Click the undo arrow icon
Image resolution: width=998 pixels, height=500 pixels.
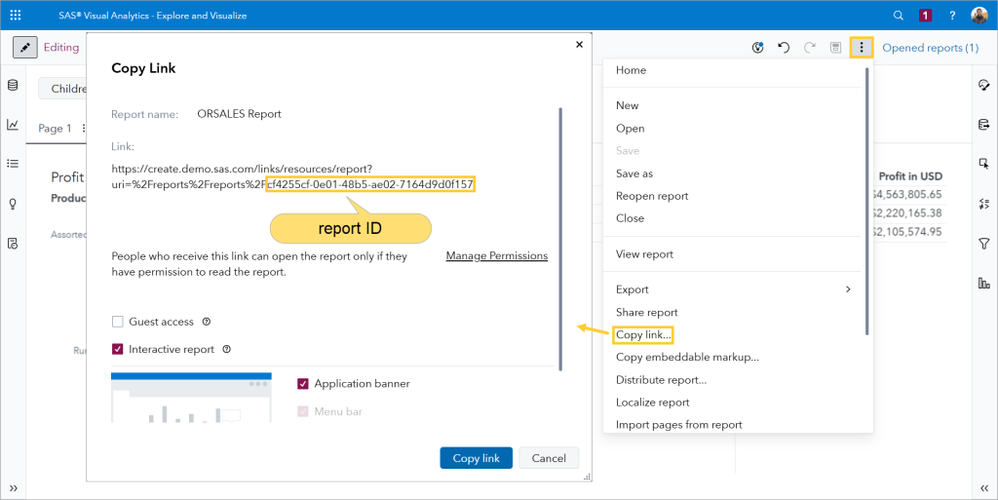784,48
